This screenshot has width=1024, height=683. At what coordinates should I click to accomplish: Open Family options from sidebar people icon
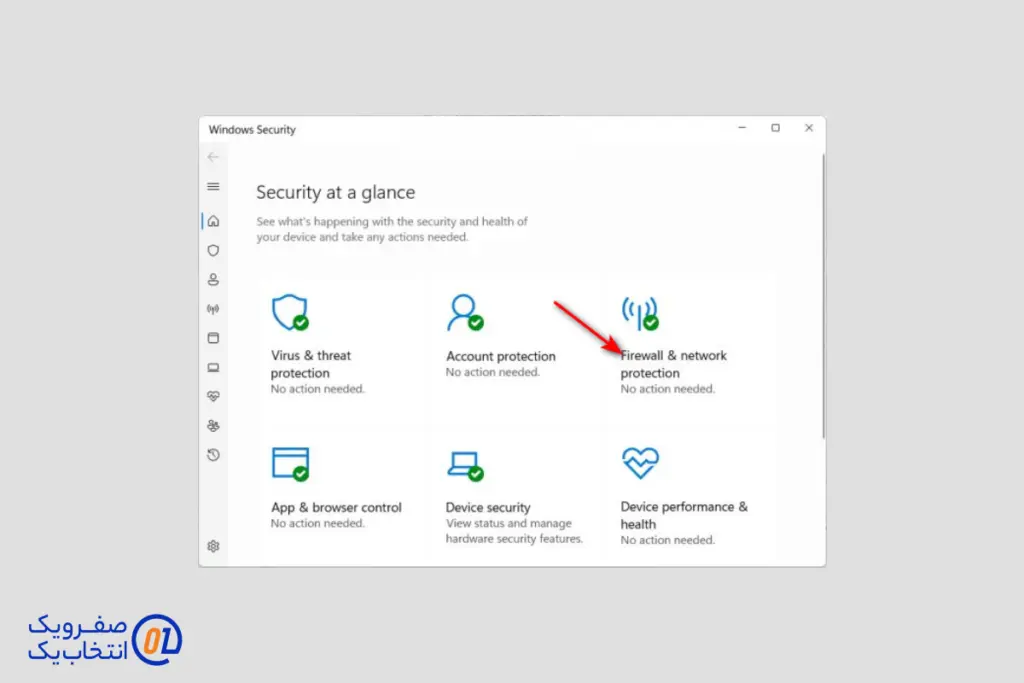tap(213, 426)
